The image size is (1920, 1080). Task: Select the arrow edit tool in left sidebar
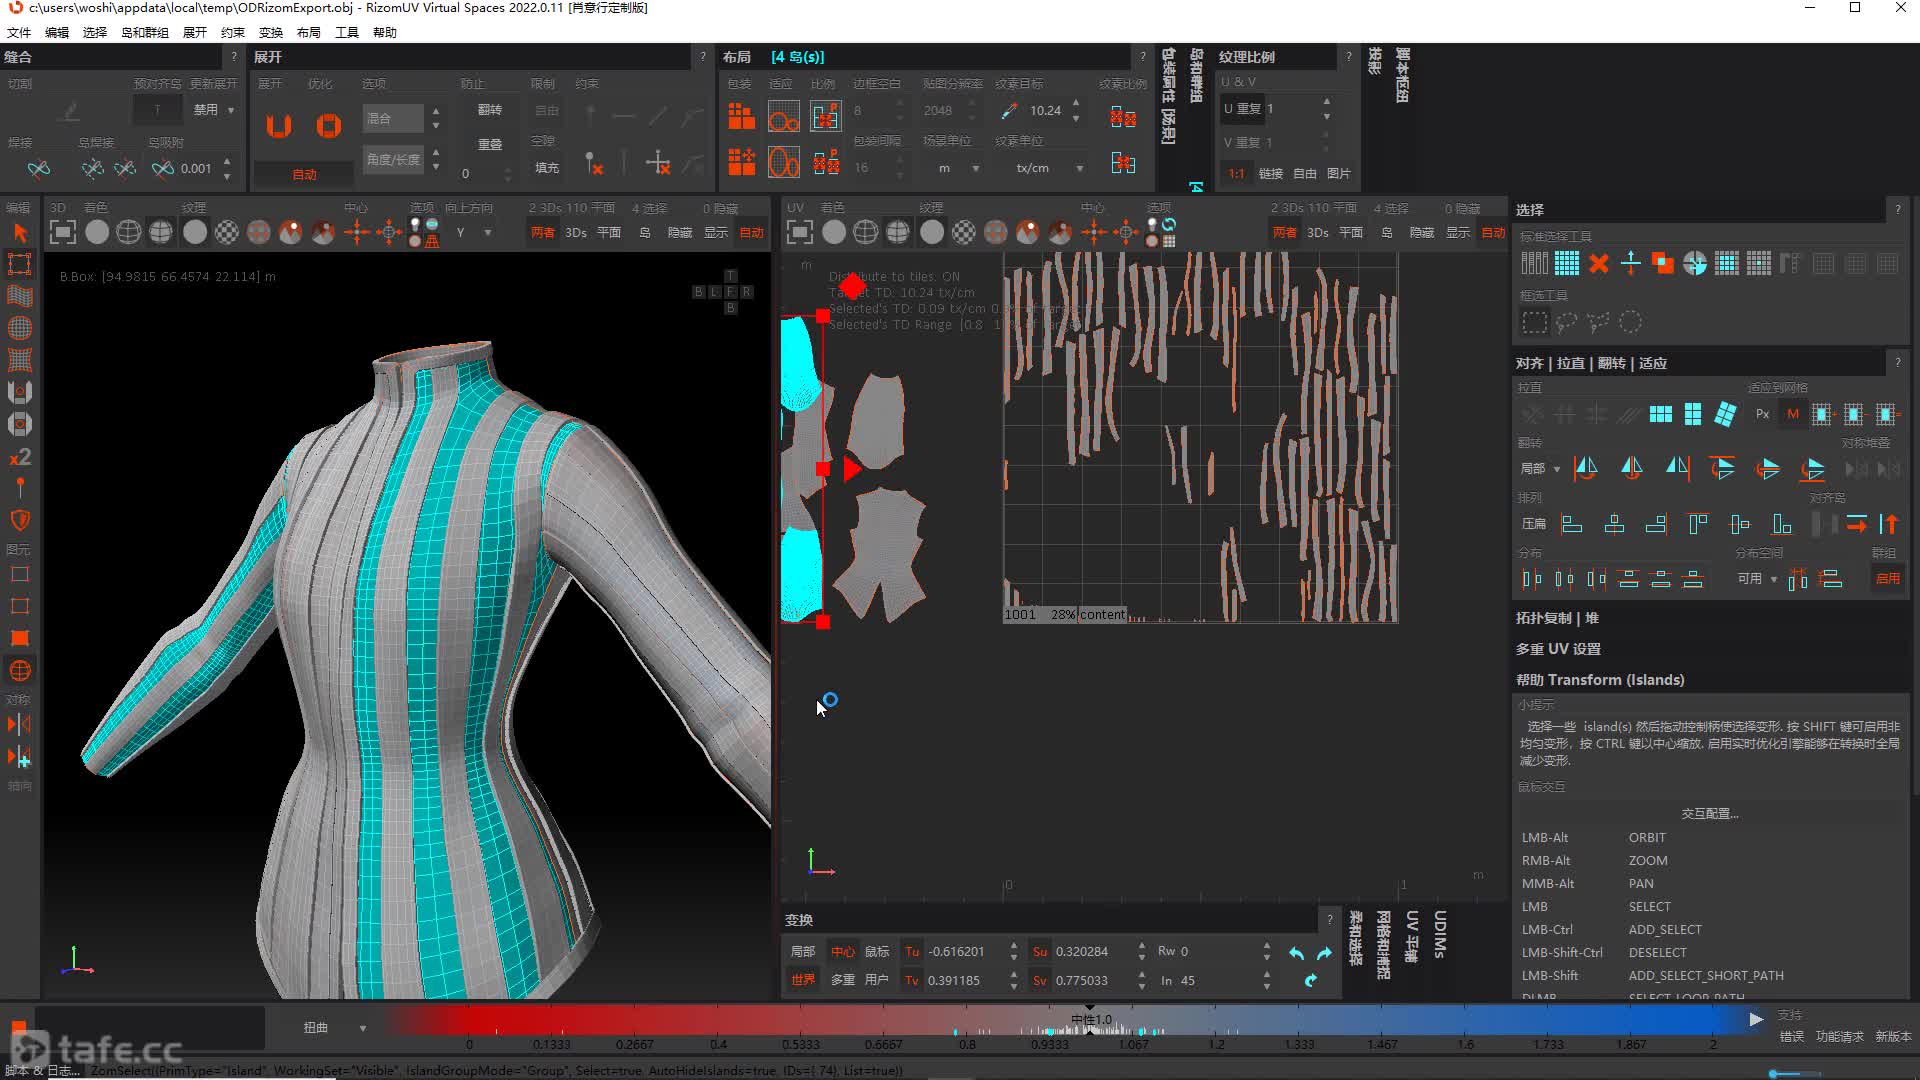tap(20, 233)
